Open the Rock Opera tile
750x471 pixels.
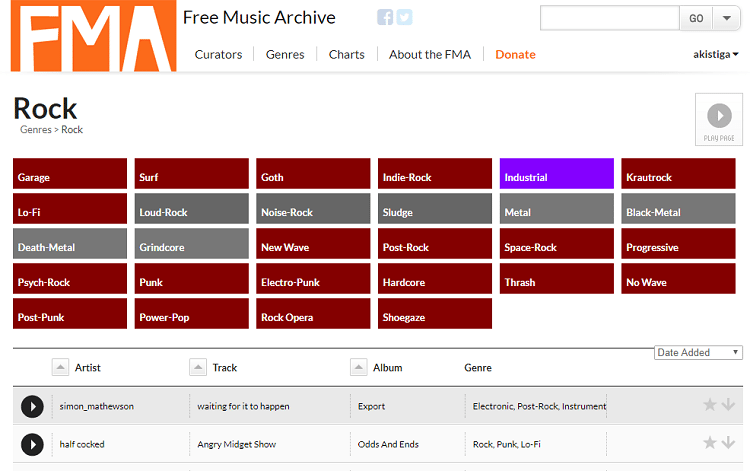(x=313, y=313)
